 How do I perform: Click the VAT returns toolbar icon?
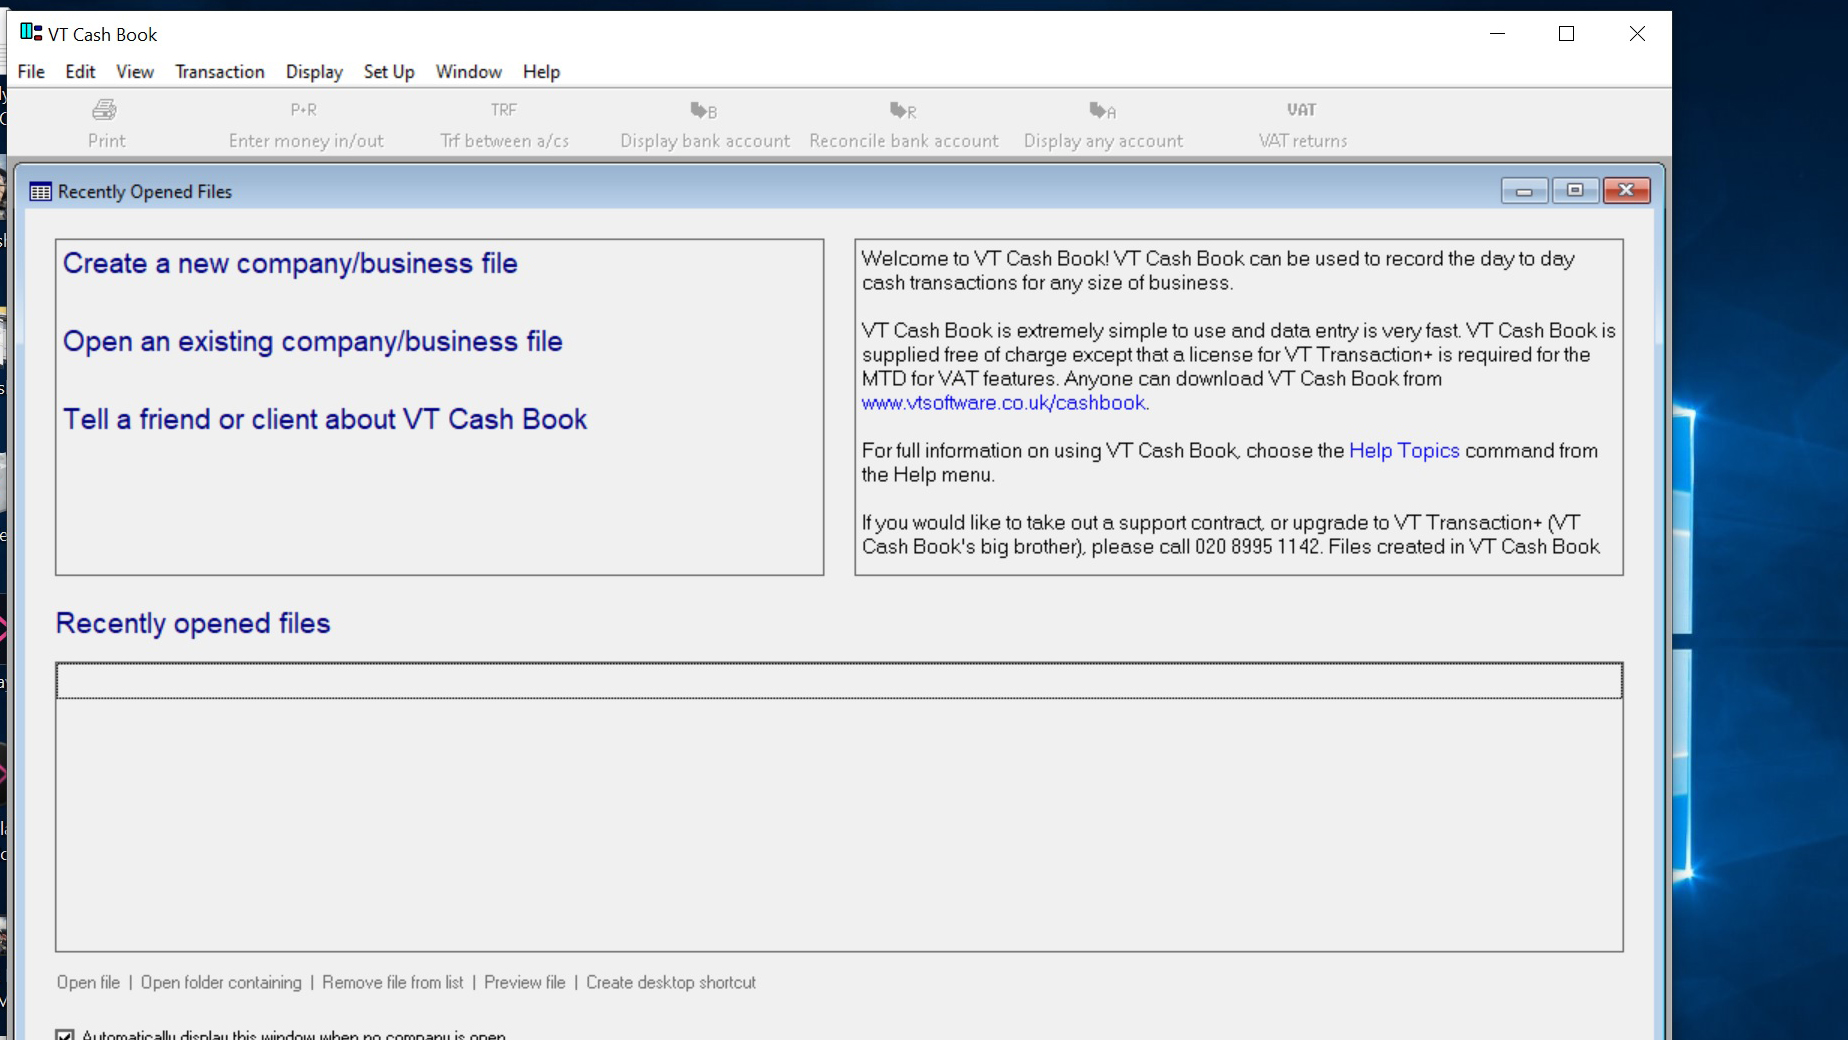(x=1301, y=110)
